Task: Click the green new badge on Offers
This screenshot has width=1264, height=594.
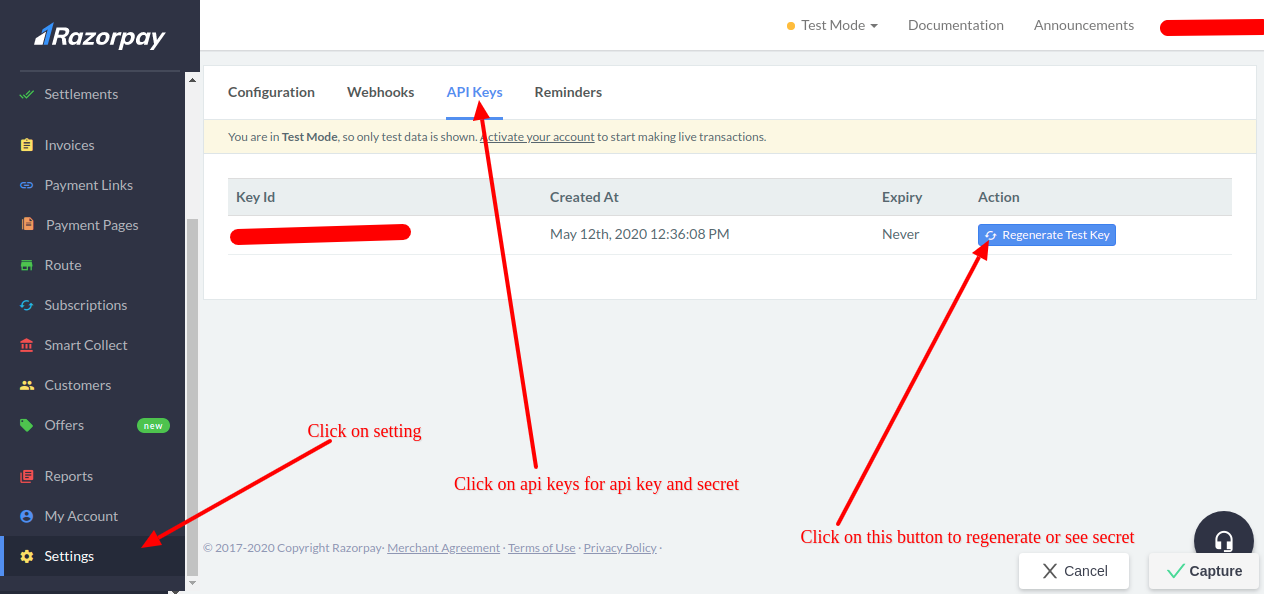Action: click(153, 425)
